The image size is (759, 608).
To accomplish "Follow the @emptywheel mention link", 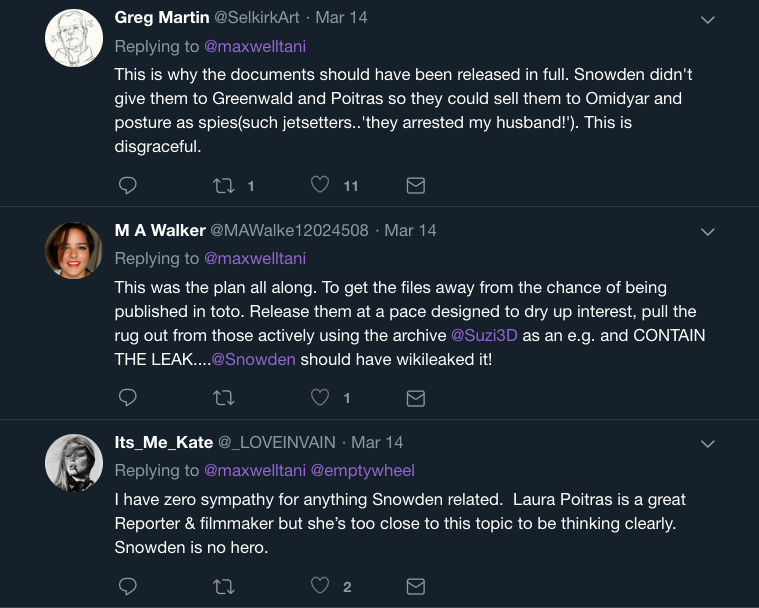I will [363, 470].
